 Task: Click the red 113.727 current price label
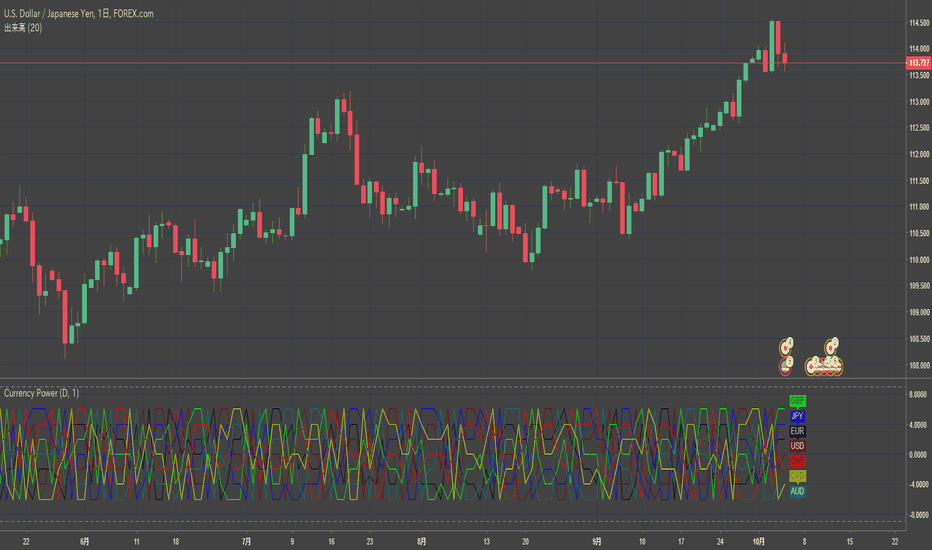[918, 63]
